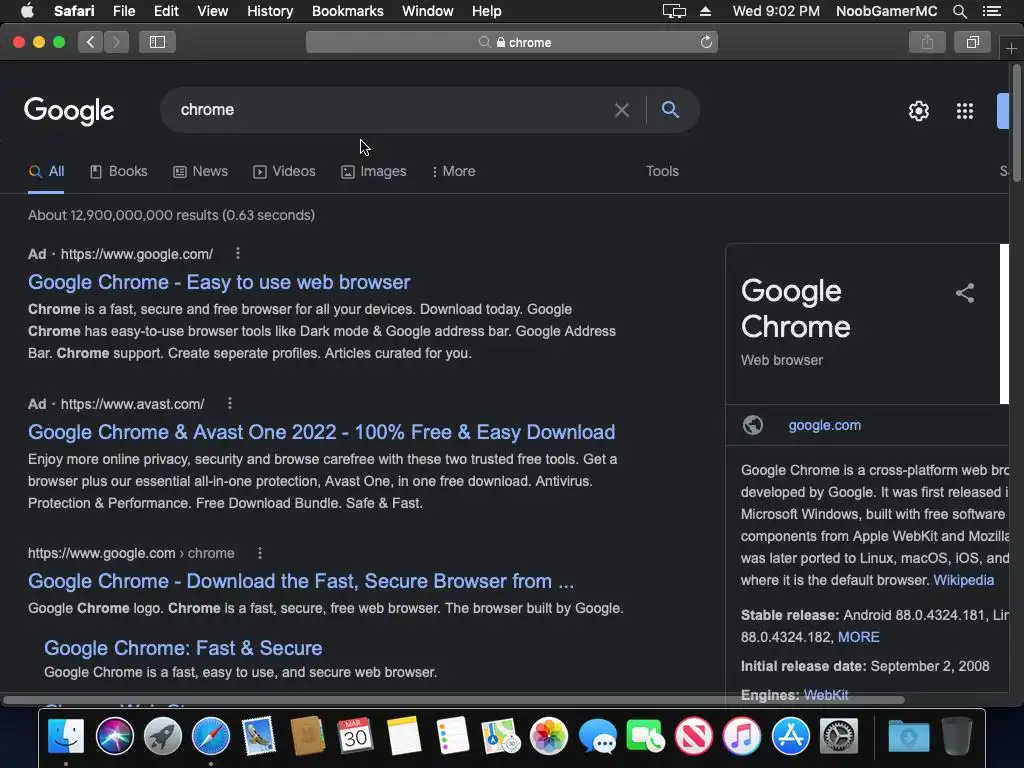Image resolution: width=1024 pixels, height=768 pixels.
Task: Expand the More search filters menu
Action: coord(453,172)
